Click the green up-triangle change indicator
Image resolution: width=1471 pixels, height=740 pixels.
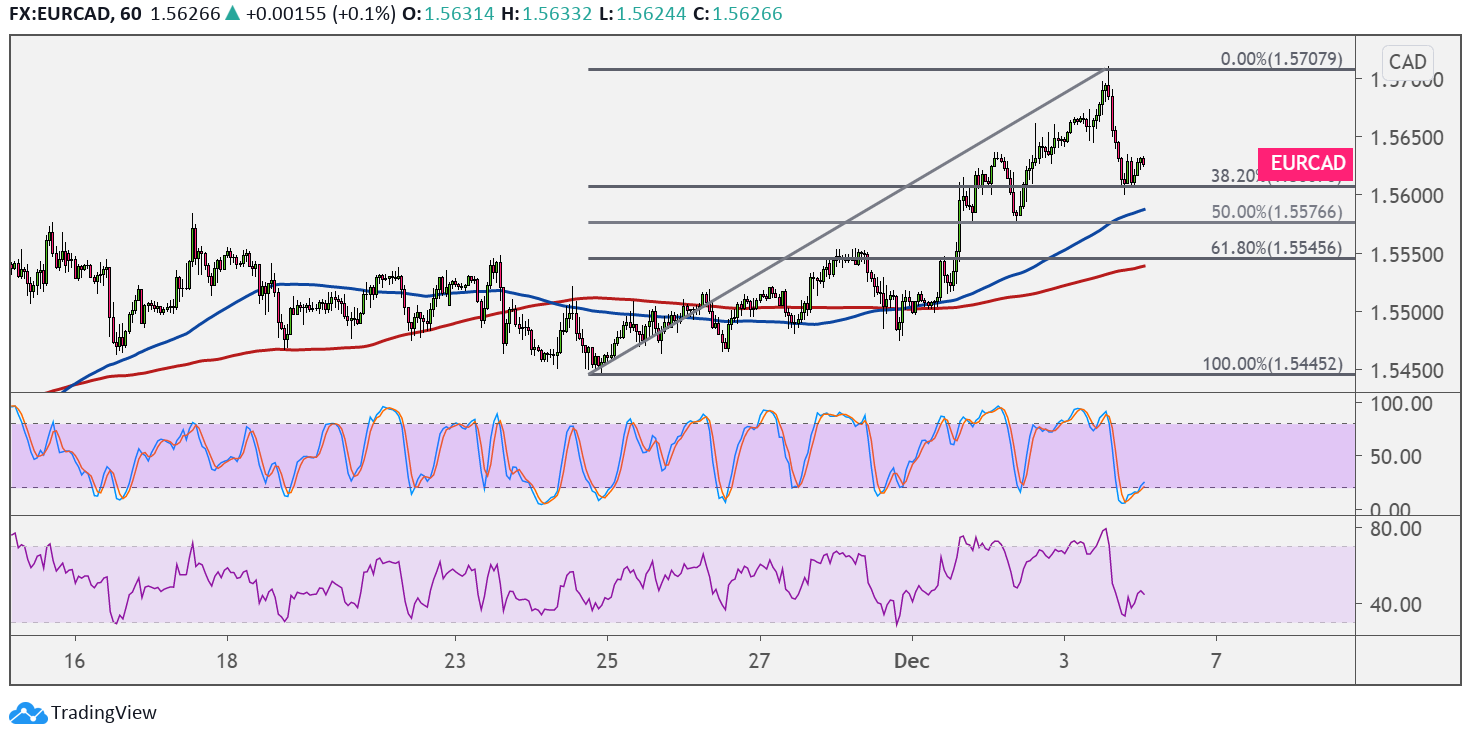pos(233,14)
